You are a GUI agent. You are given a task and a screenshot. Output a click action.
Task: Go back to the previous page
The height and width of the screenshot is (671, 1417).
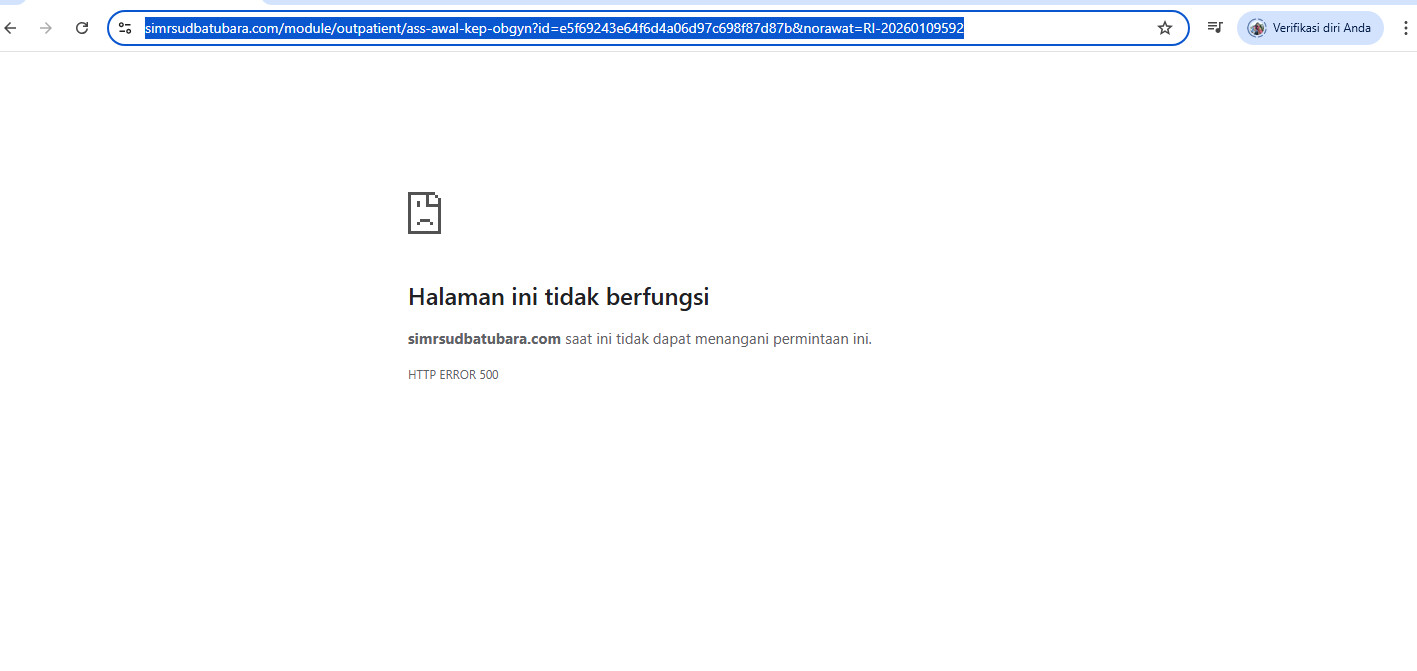(10, 28)
